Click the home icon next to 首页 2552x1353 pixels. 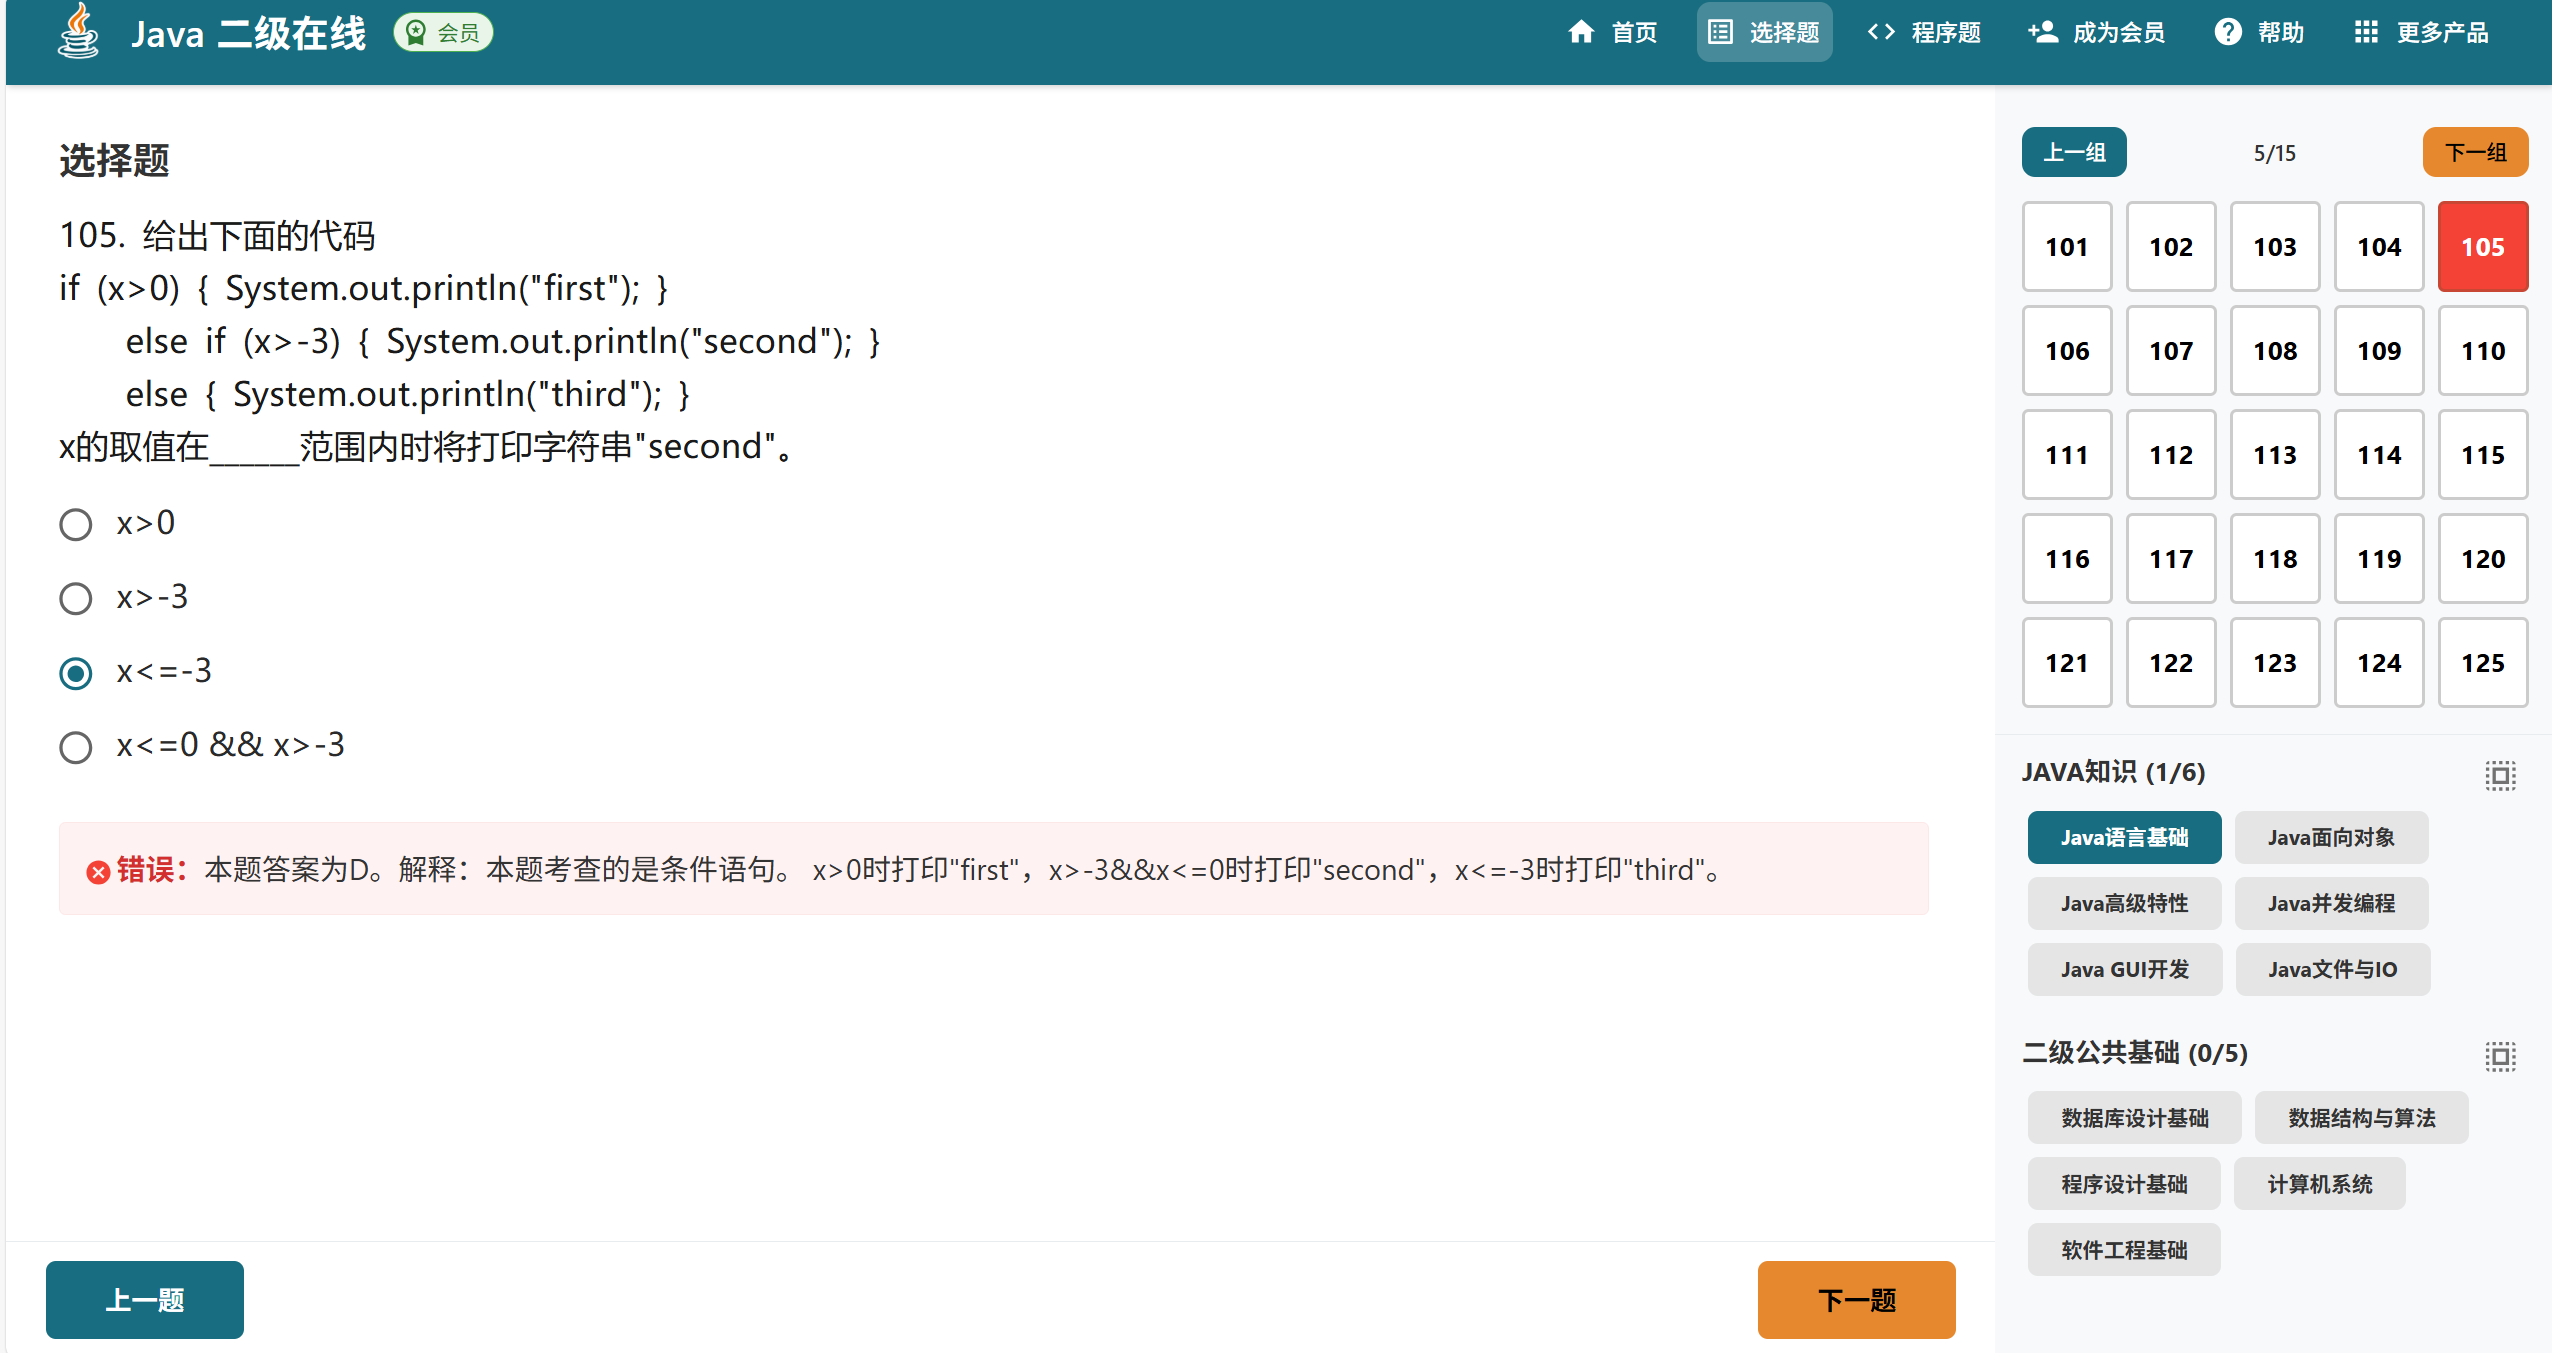click(1581, 32)
